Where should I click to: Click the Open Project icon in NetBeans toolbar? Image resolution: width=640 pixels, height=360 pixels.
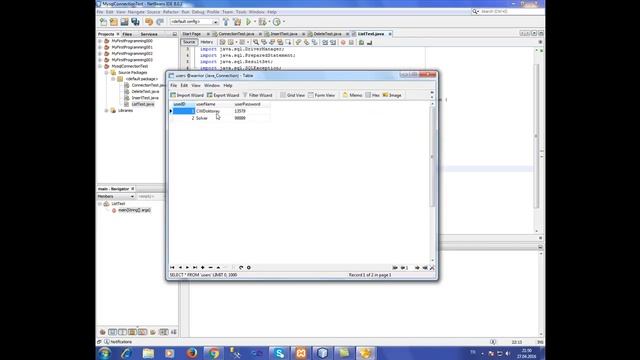(124, 22)
